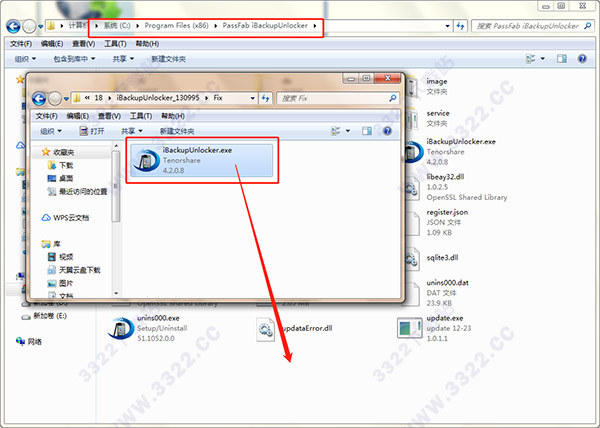Open 文件(F) menu in PassFab window
This screenshot has height=428, width=600.
21,44
